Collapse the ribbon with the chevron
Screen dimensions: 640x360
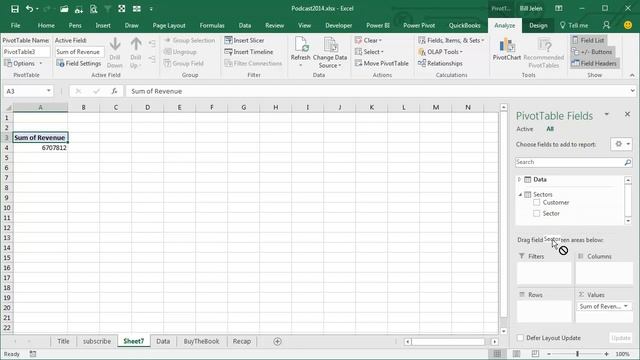click(632, 75)
